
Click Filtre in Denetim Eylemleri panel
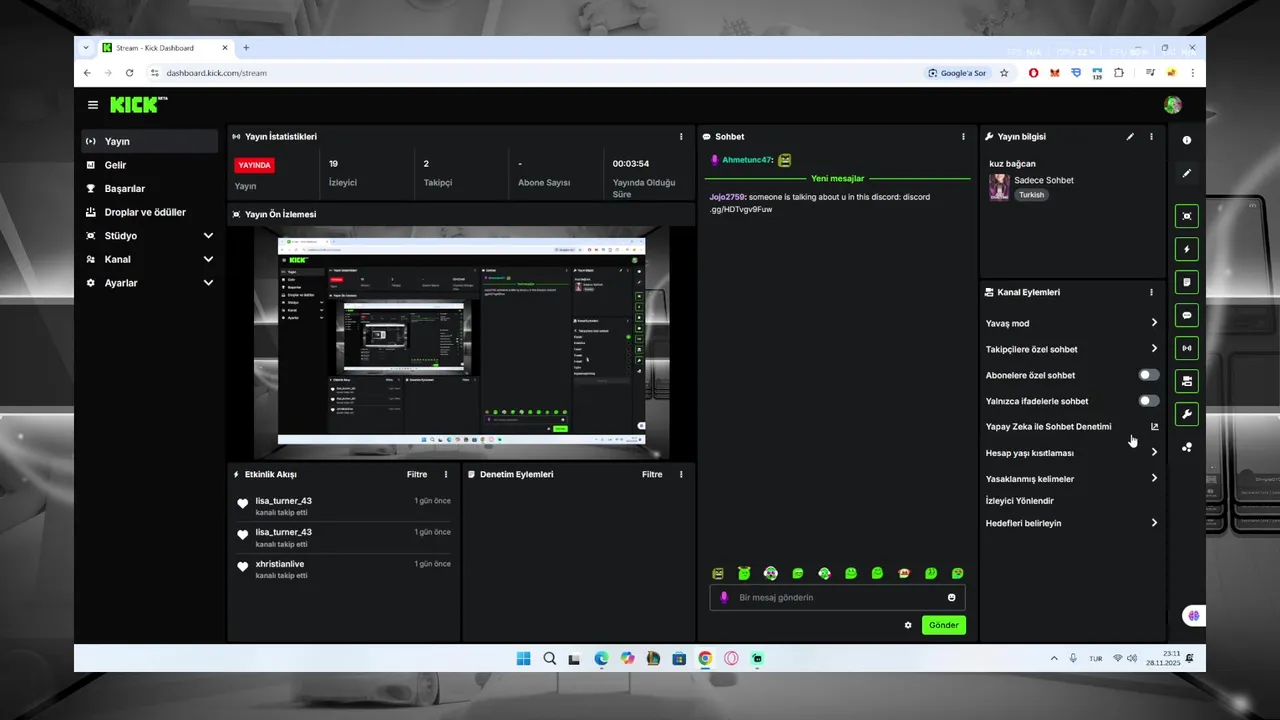[x=652, y=474]
